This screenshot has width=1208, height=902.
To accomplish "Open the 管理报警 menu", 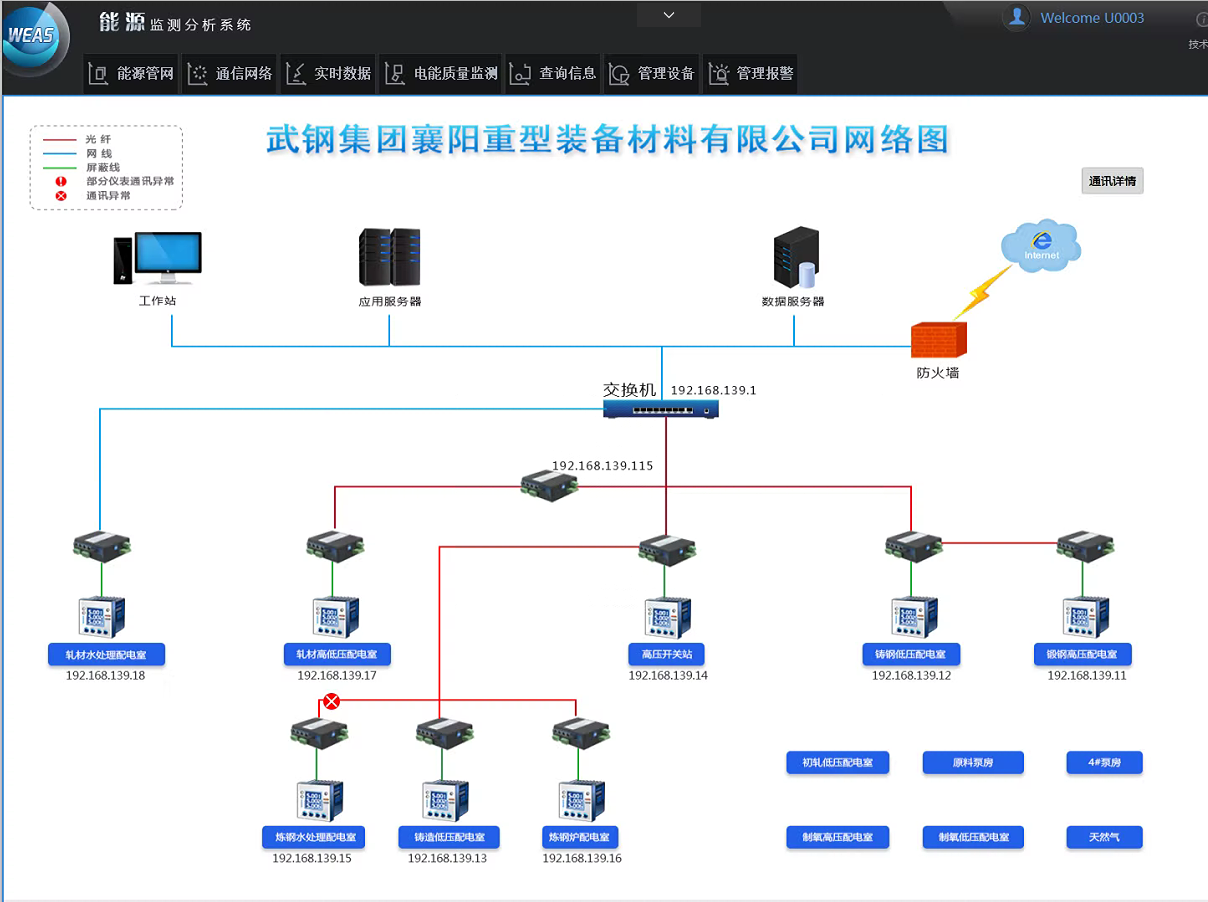I will 751,74.
